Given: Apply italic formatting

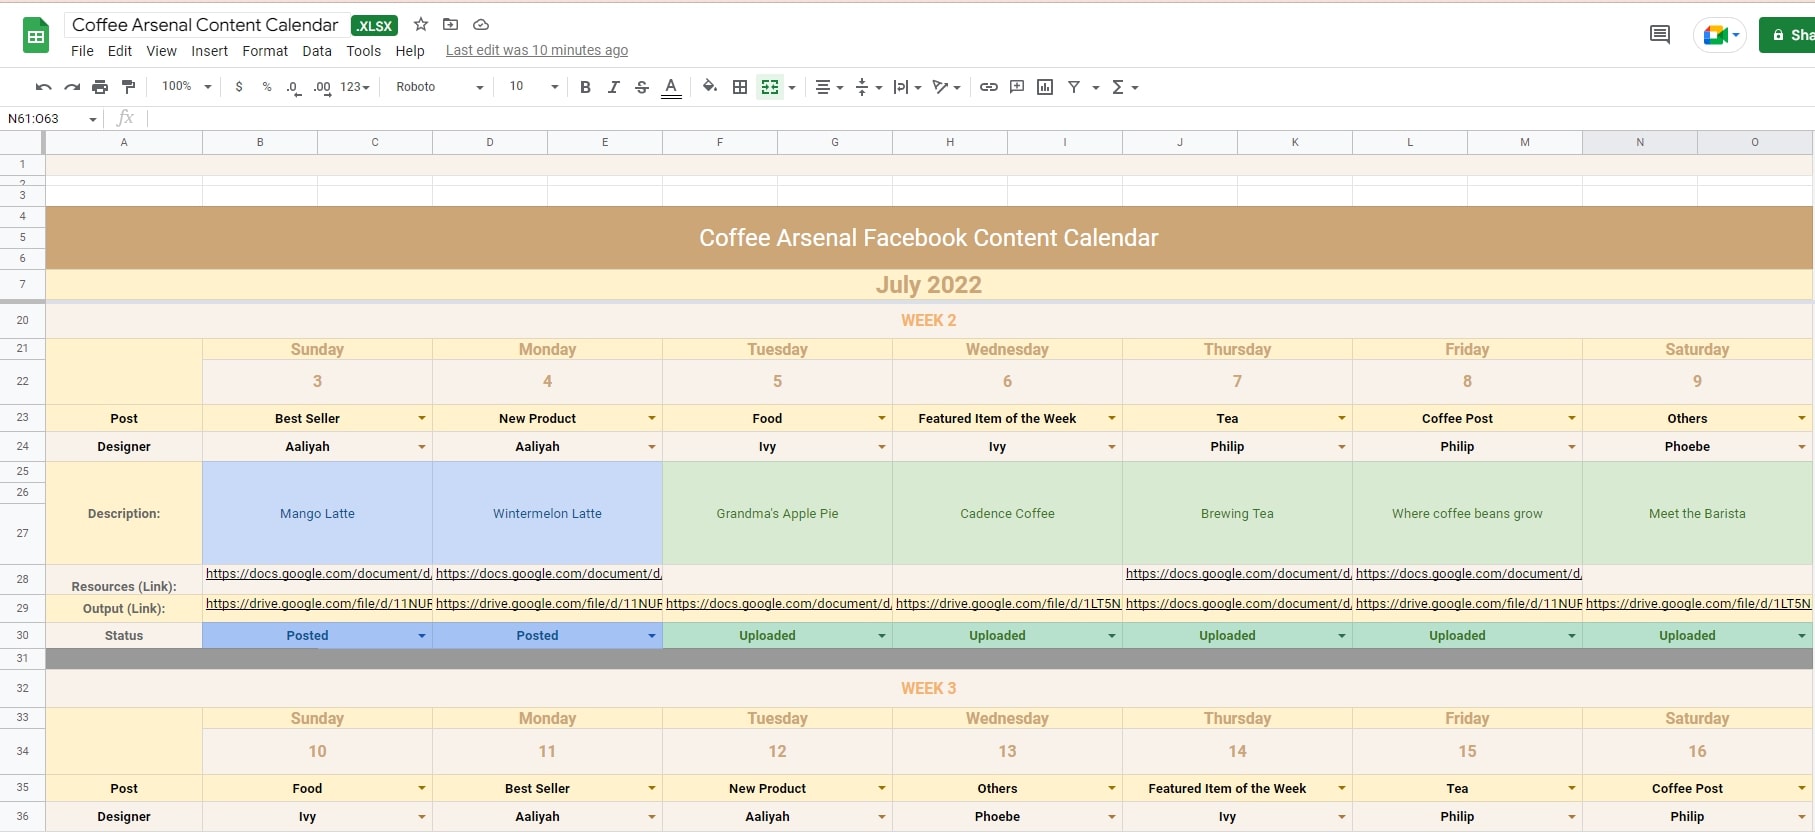Looking at the screenshot, I should 614,87.
